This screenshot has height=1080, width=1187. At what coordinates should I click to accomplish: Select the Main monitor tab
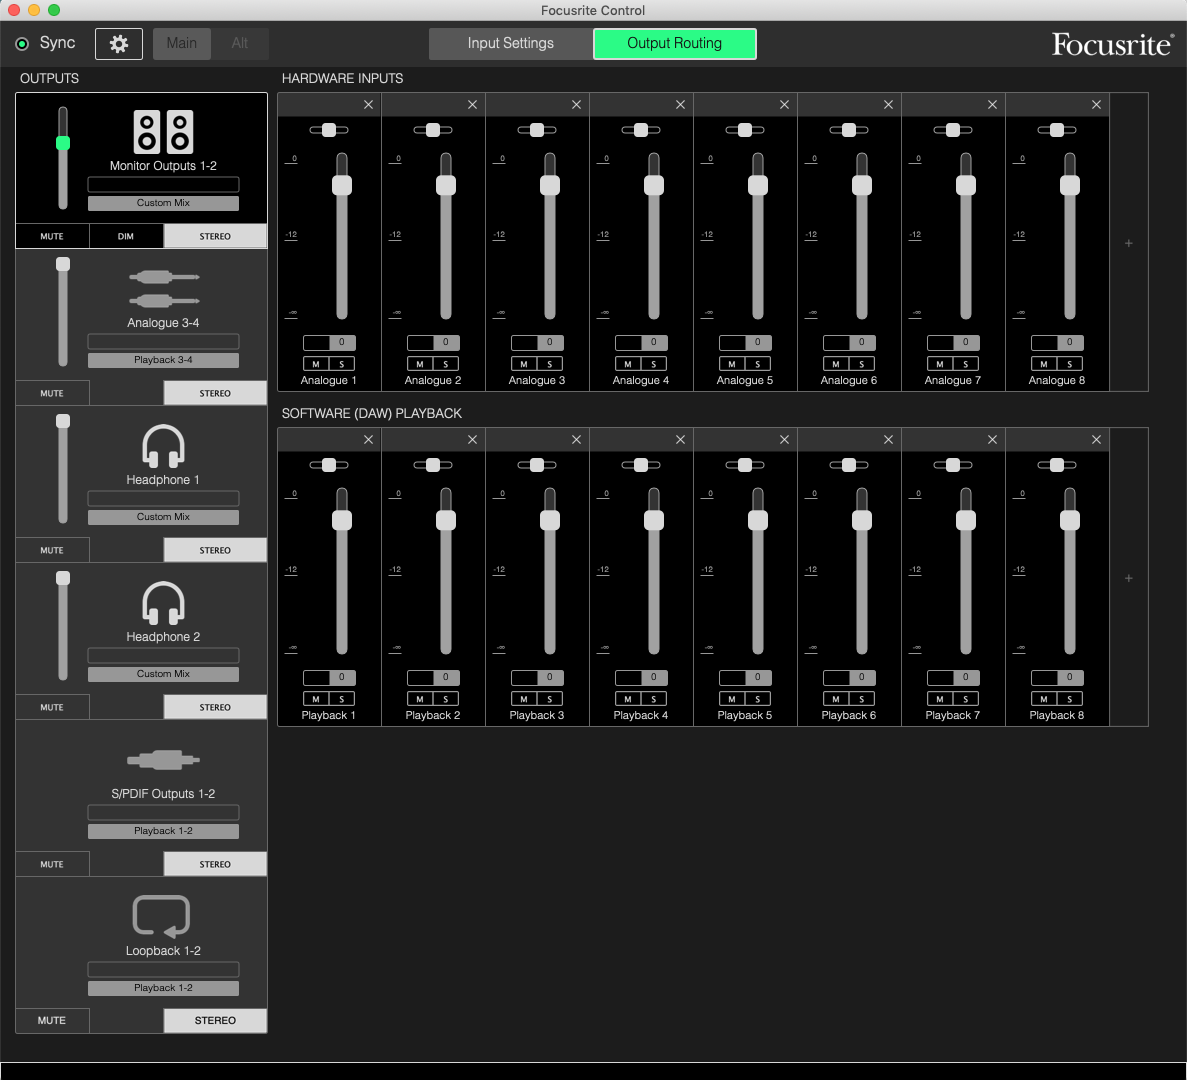182,43
